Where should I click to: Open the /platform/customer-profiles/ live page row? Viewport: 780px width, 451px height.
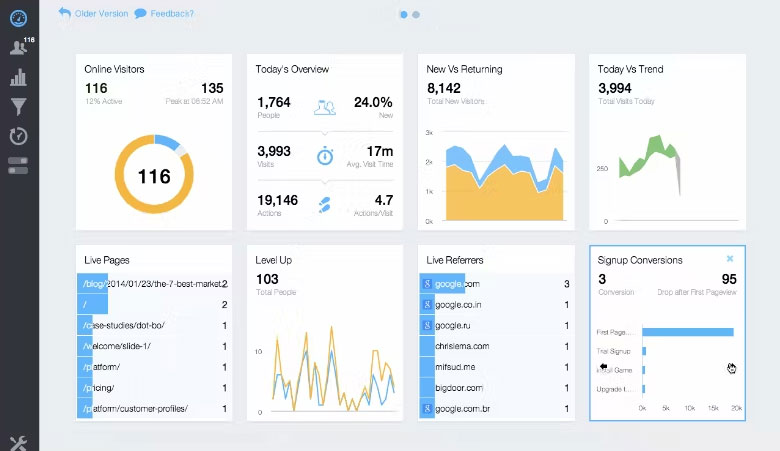154,409
